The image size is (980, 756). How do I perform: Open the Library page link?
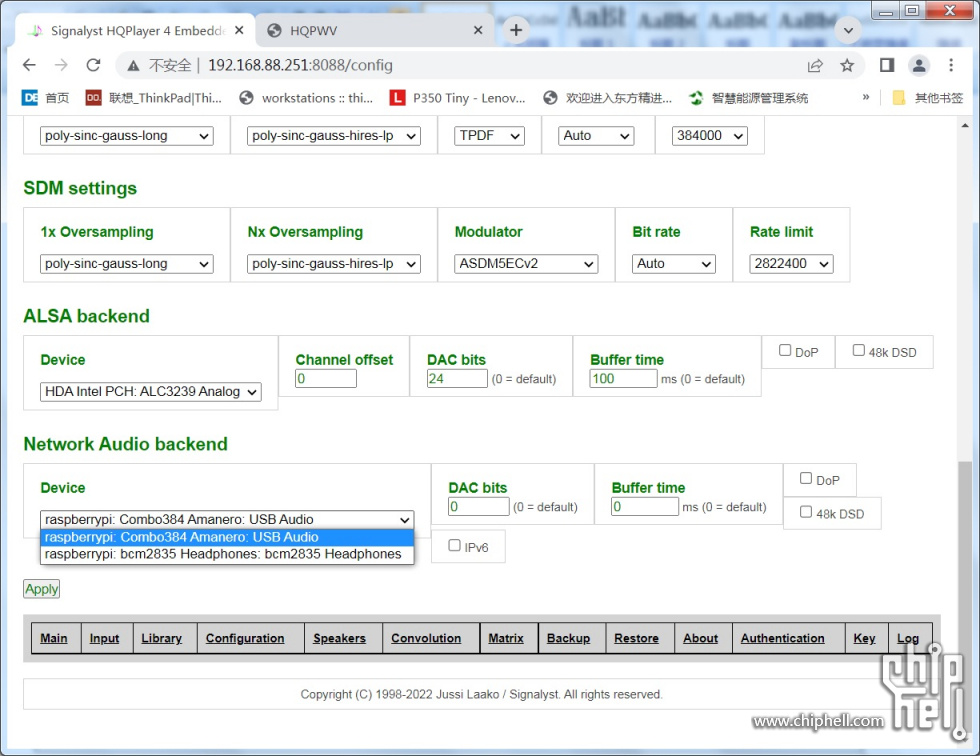point(161,638)
